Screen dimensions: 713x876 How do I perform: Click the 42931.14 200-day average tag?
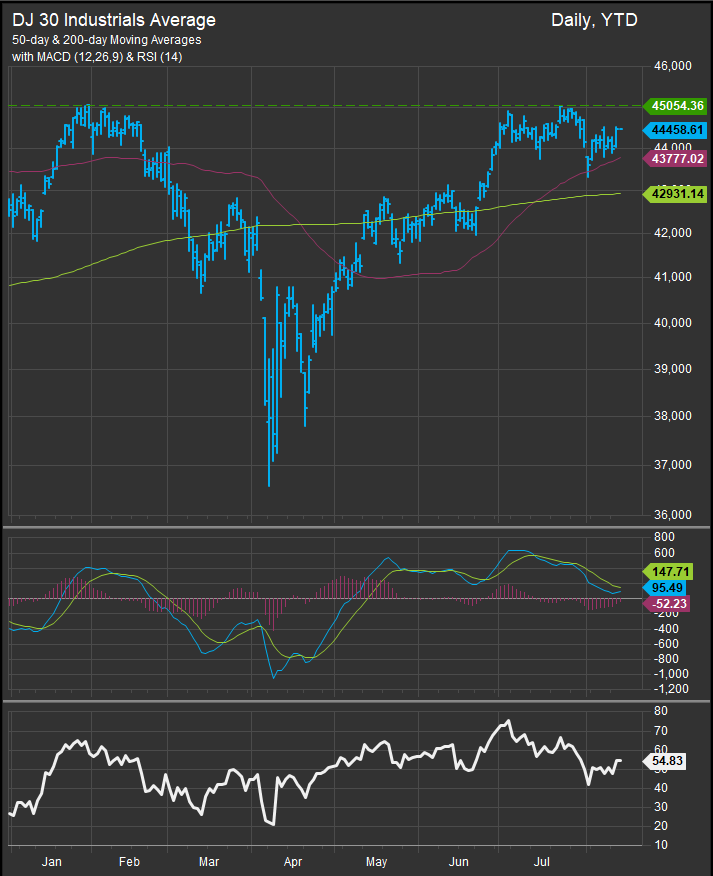(x=678, y=193)
